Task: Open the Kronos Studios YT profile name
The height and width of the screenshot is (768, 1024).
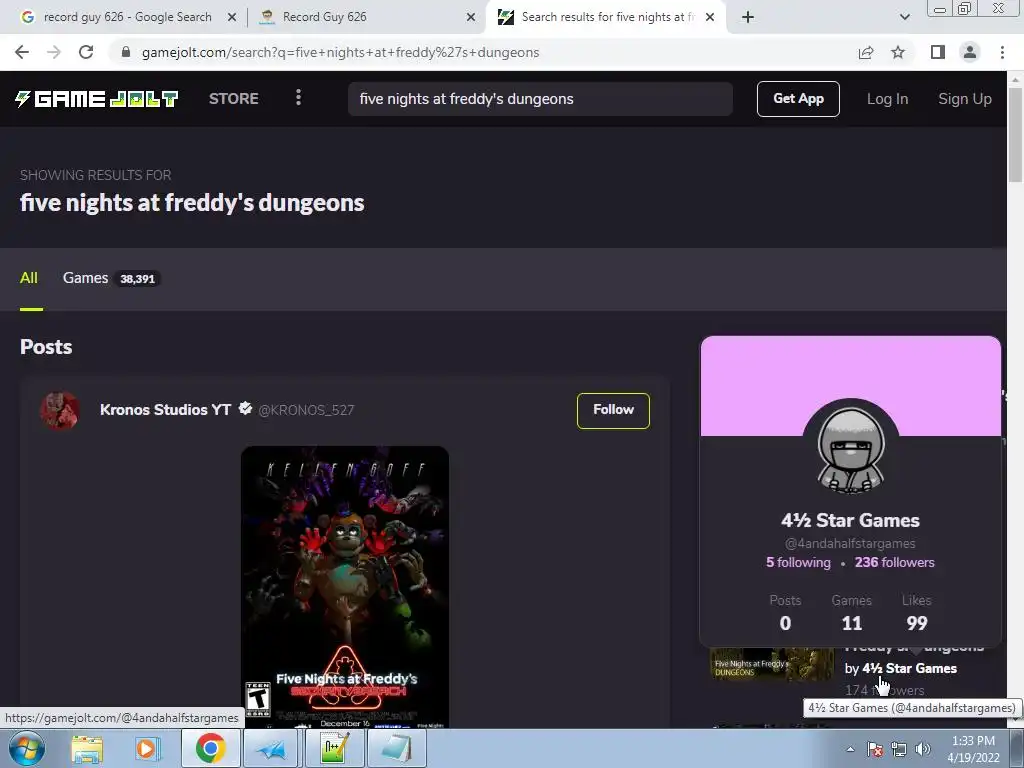Action: [x=165, y=409]
